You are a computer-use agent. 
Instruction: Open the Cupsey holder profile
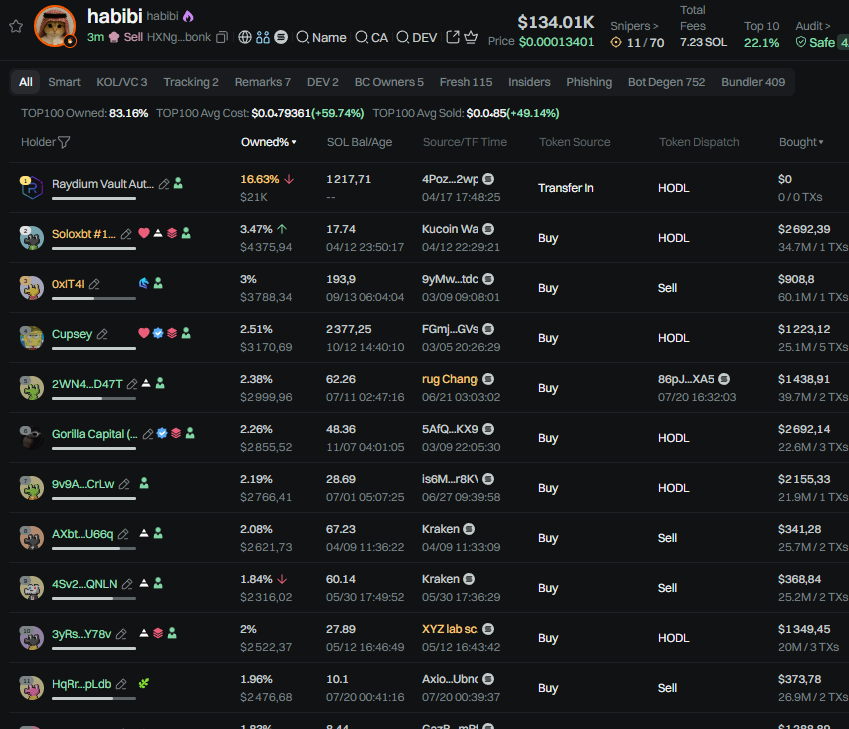tap(72, 334)
